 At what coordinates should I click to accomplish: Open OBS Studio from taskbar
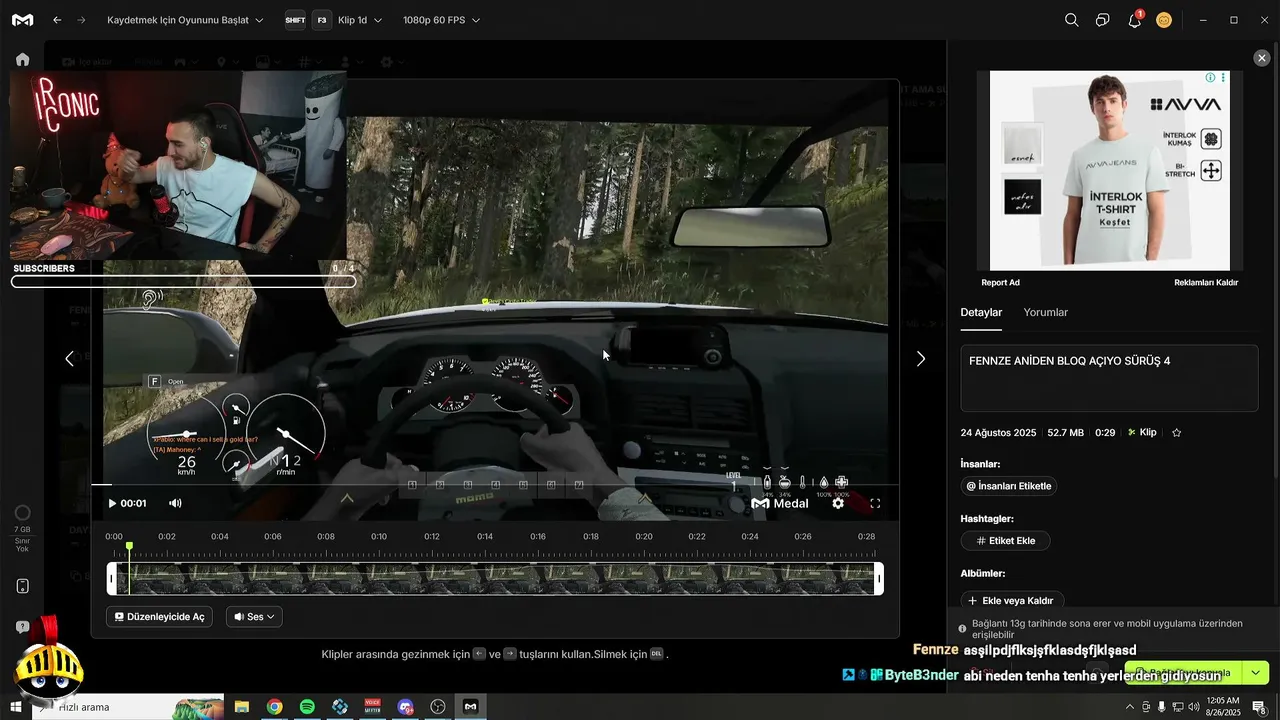click(x=438, y=707)
